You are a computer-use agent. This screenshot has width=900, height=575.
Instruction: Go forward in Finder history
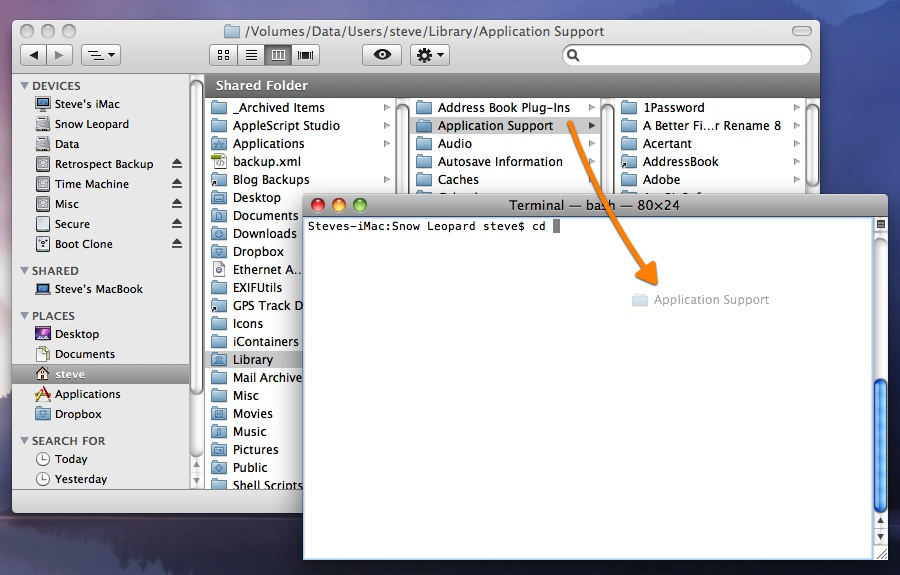click(x=59, y=55)
